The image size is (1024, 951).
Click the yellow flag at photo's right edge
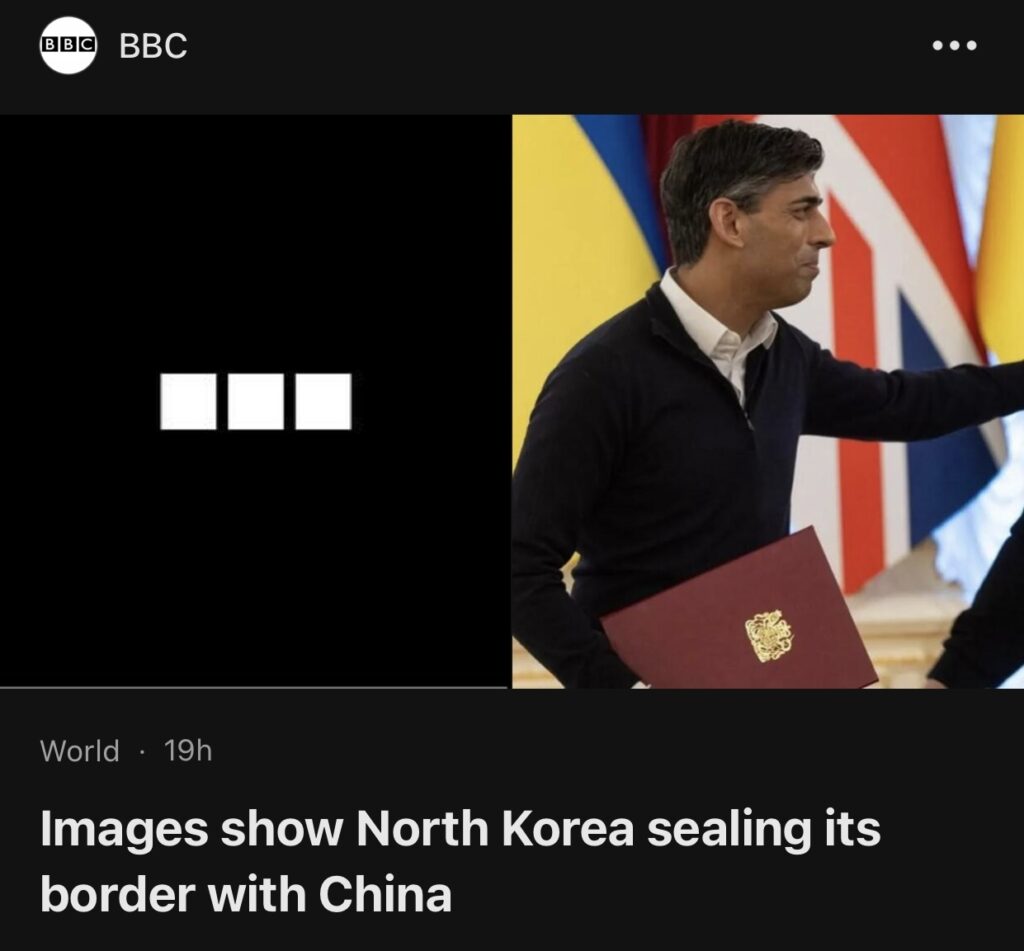(x=1002, y=235)
